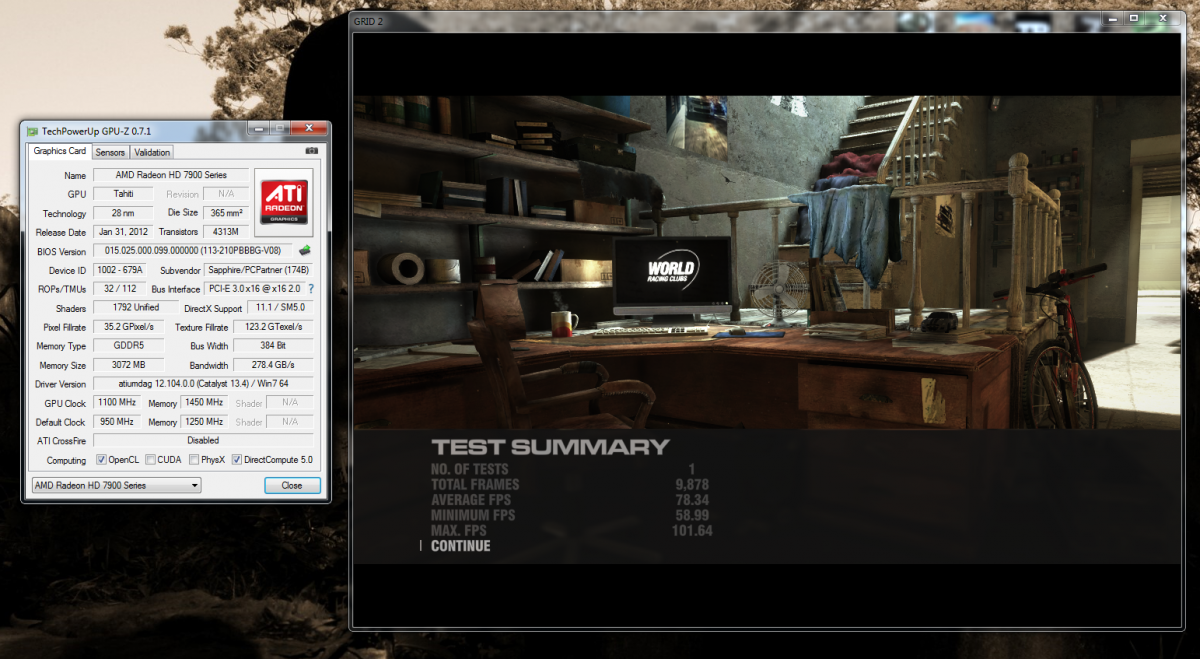1200x659 pixels.
Task: Click CONTINUE in the GRID 2 test summary
Action: click(x=461, y=546)
